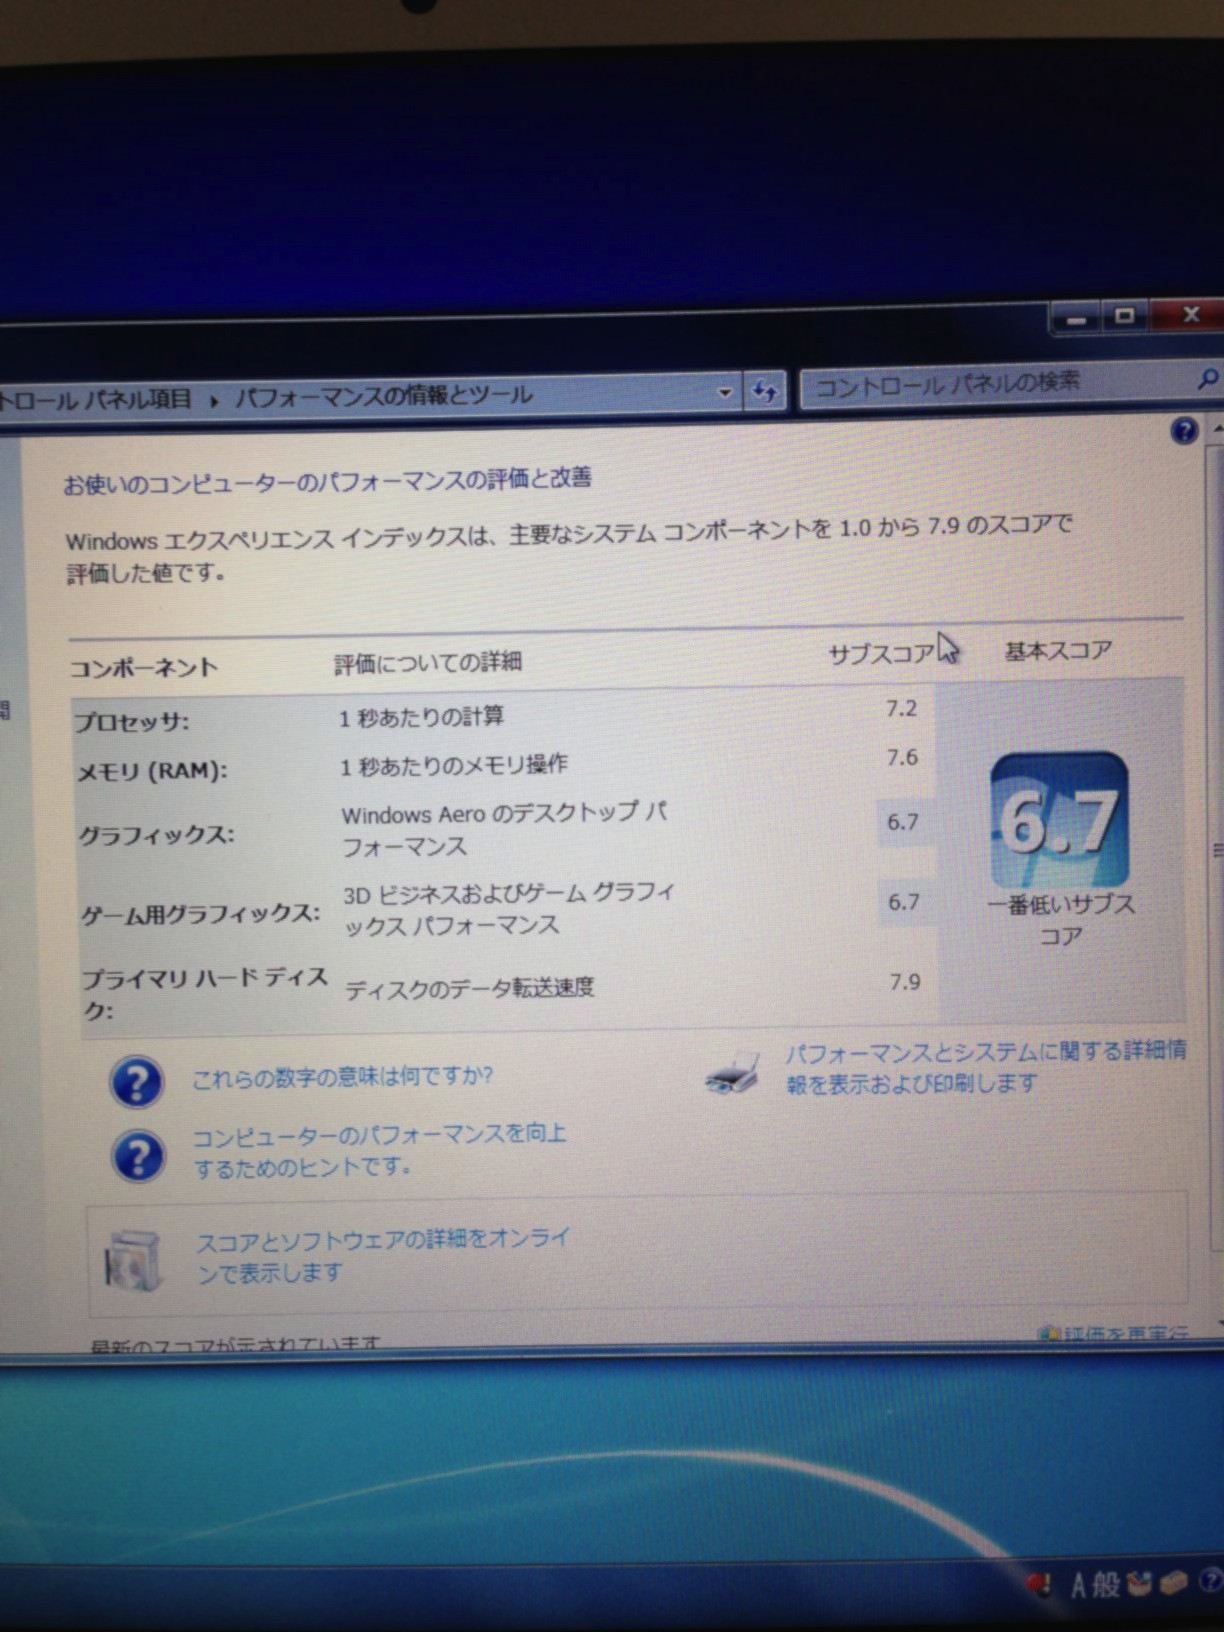The height and width of the screenshot is (1632, 1224).
Task: Click the 評価についての詳細 column header
Action: (428, 662)
